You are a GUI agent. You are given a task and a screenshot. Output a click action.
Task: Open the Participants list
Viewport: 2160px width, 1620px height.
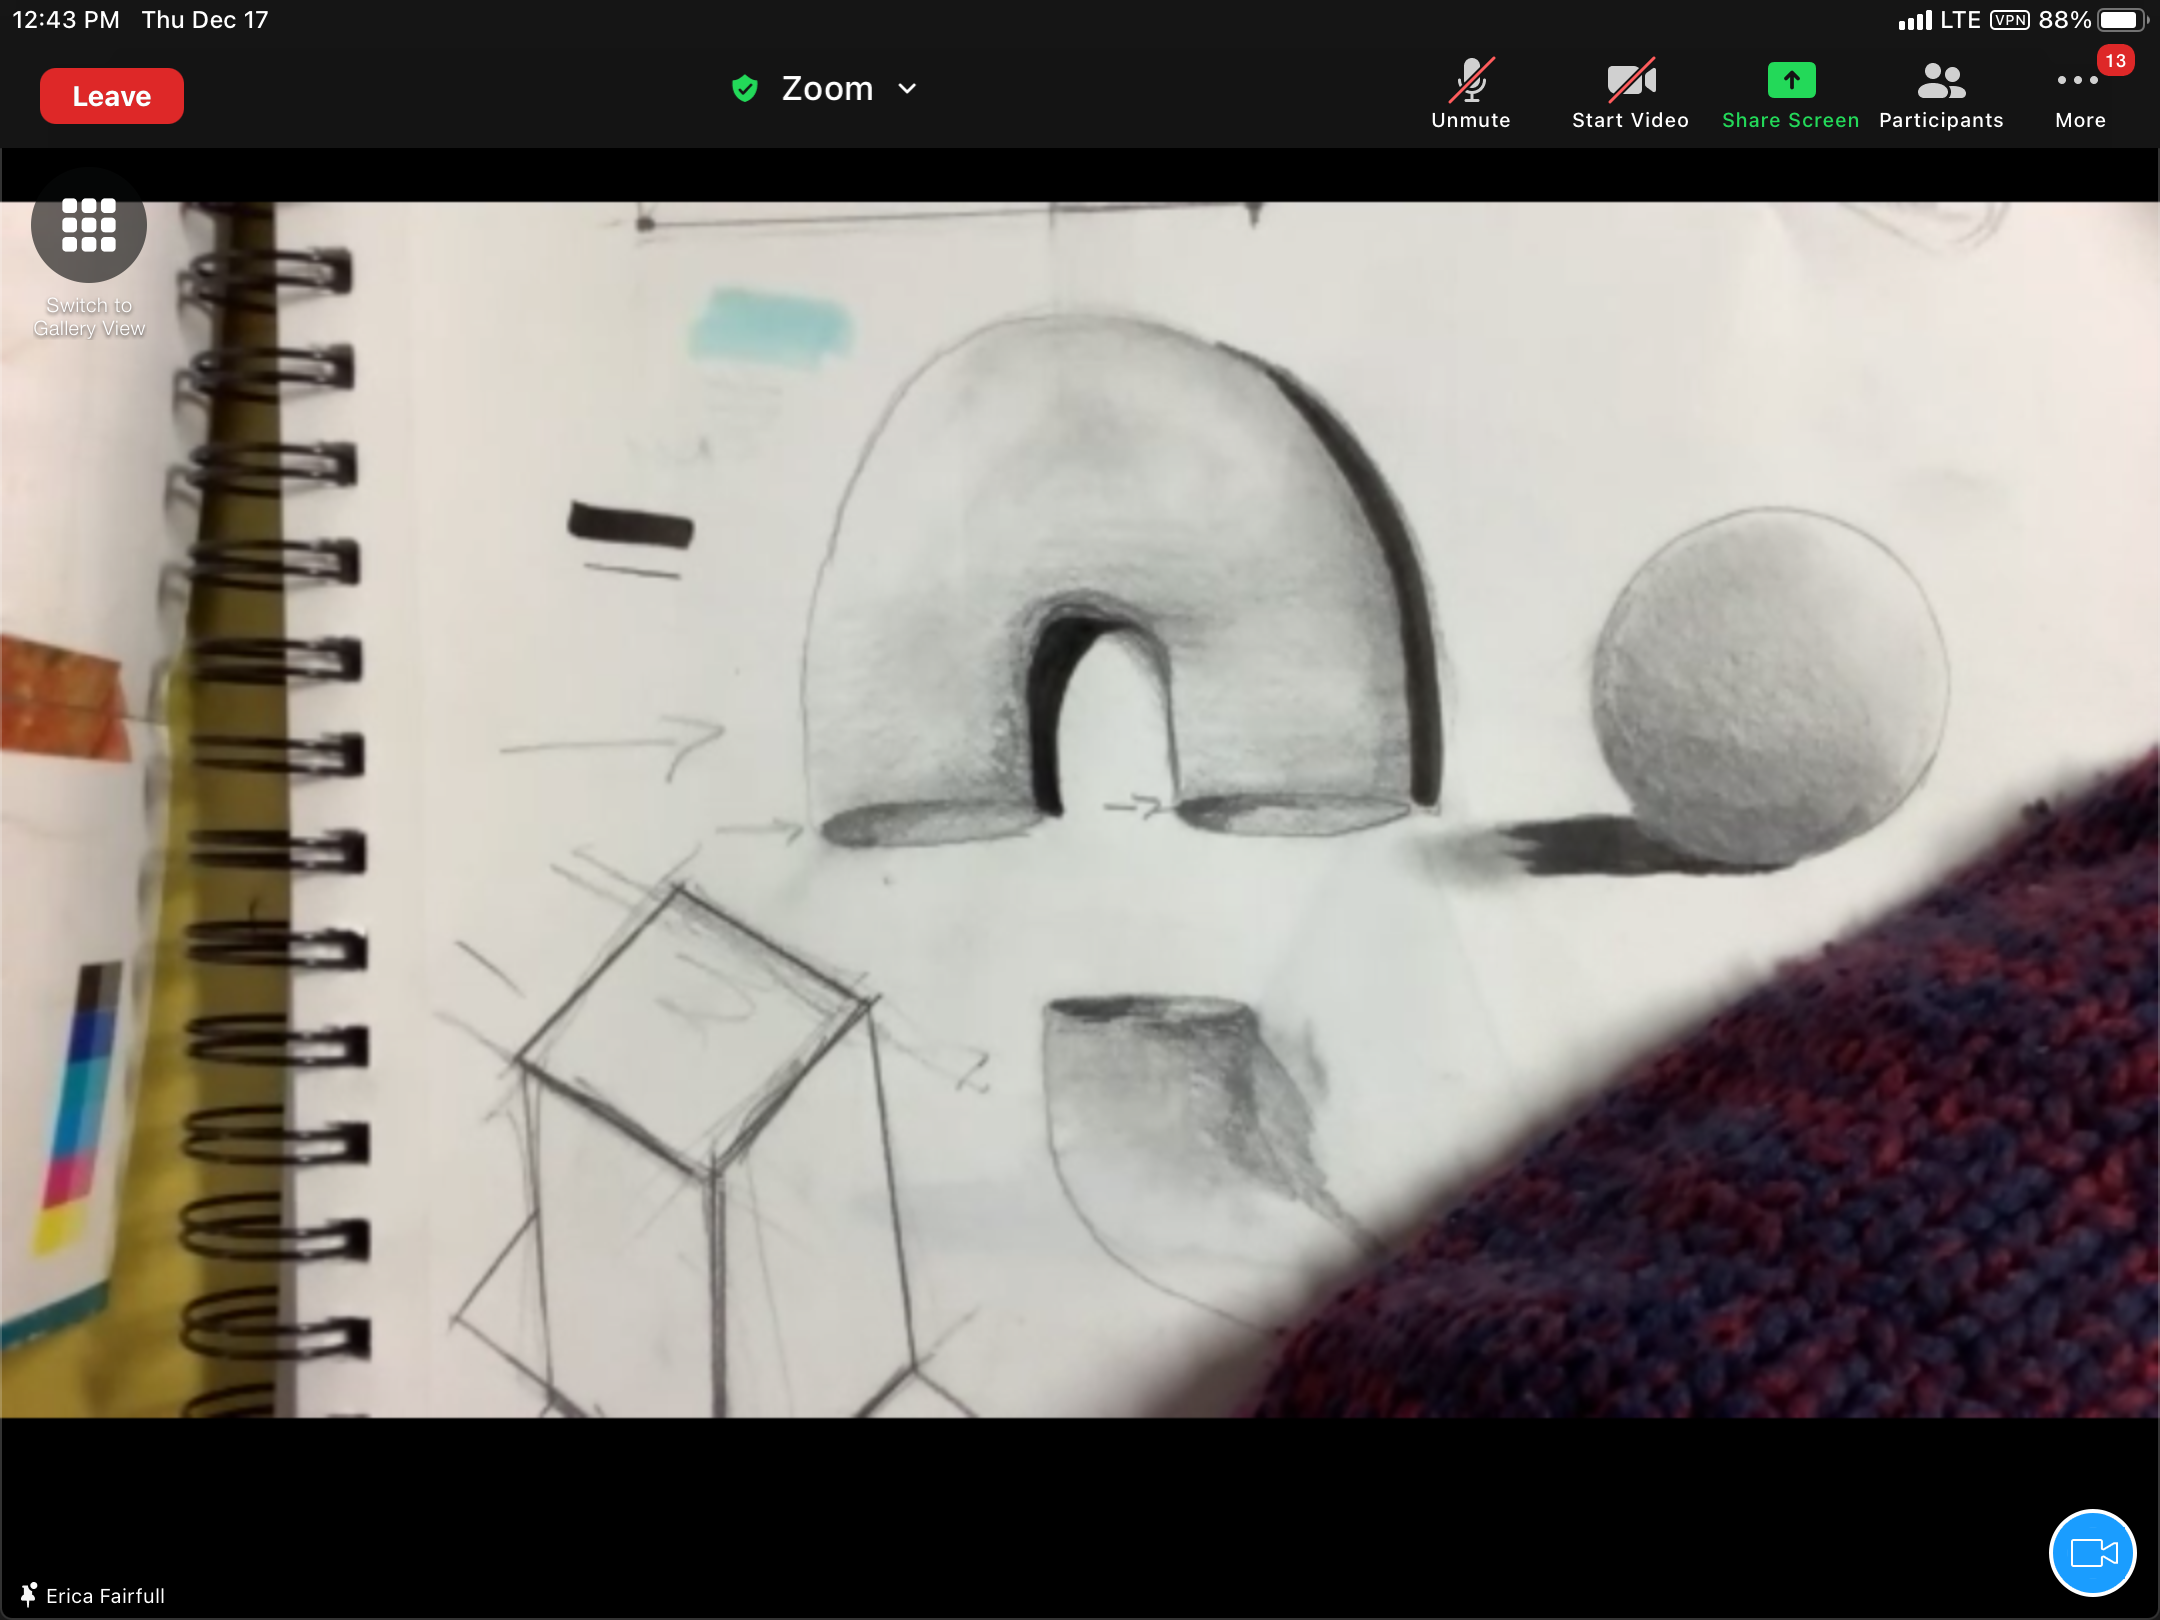click(1941, 94)
